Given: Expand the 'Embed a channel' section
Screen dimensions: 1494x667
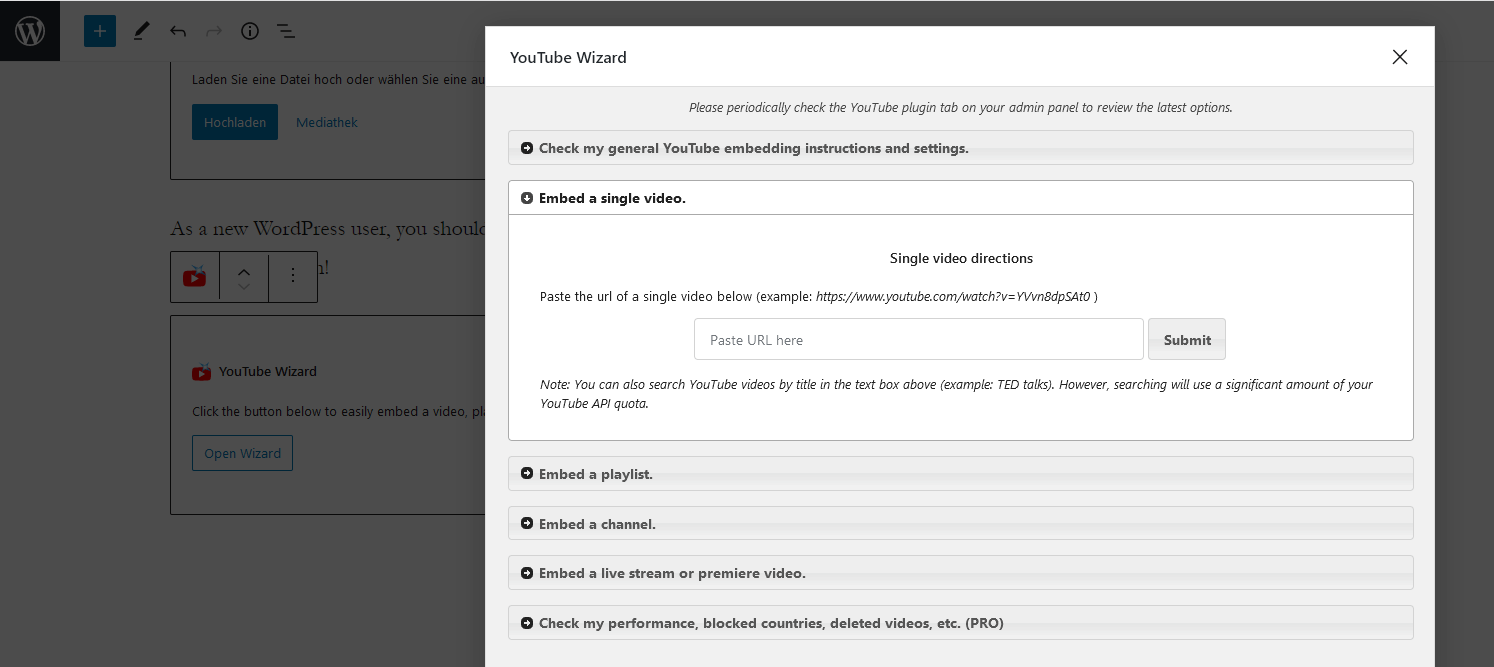Looking at the screenshot, I should tap(961, 524).
